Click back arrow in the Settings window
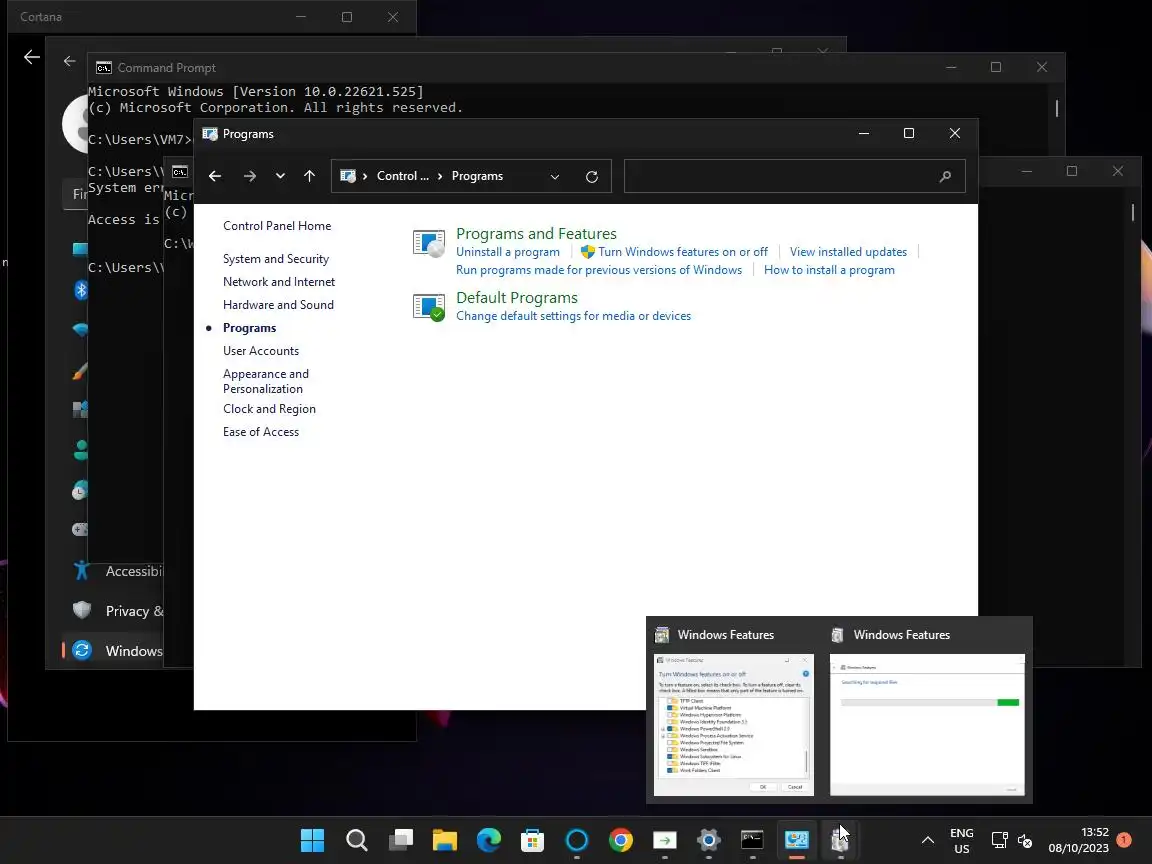Screen dimensions: 1152x864 (x=70, y=62)
